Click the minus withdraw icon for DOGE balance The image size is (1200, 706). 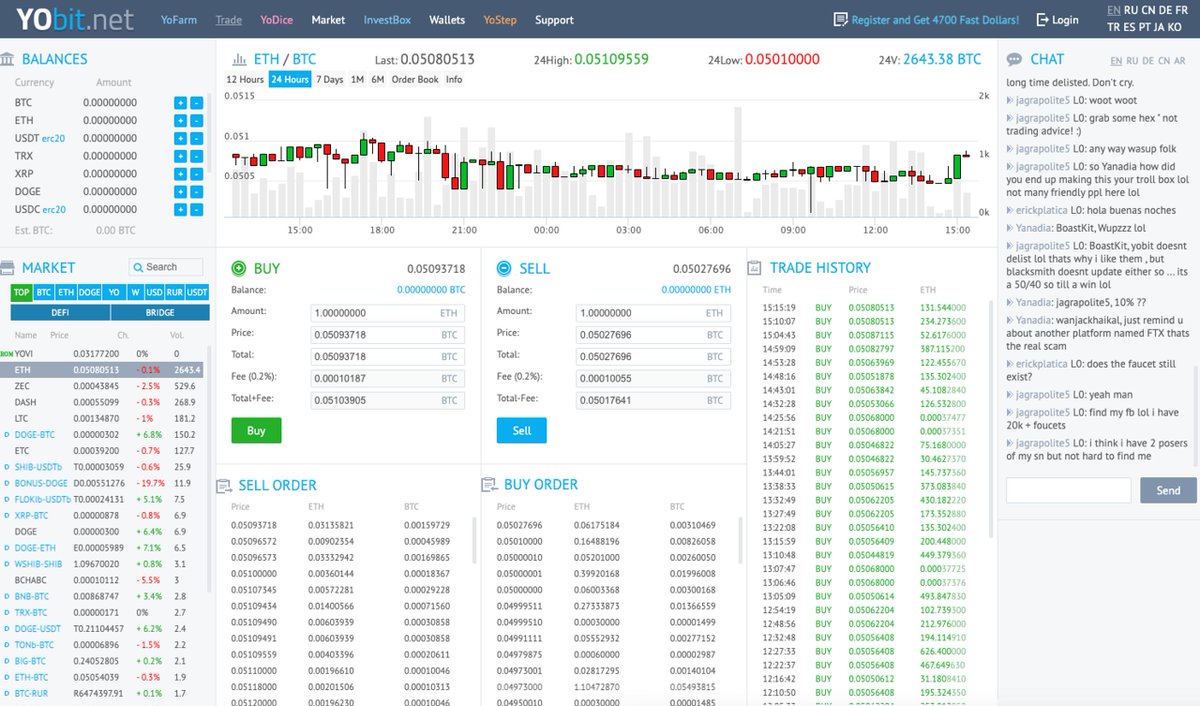coord(196,192)
